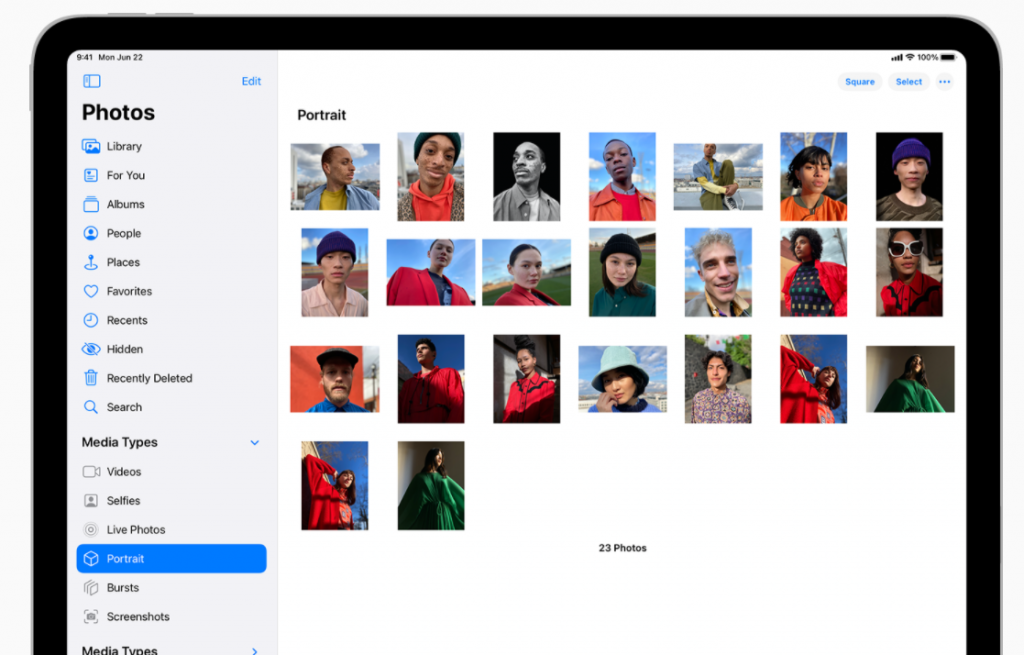Open the Bursts icon
Screen dimensions: 1024x655
coord(91,588)
